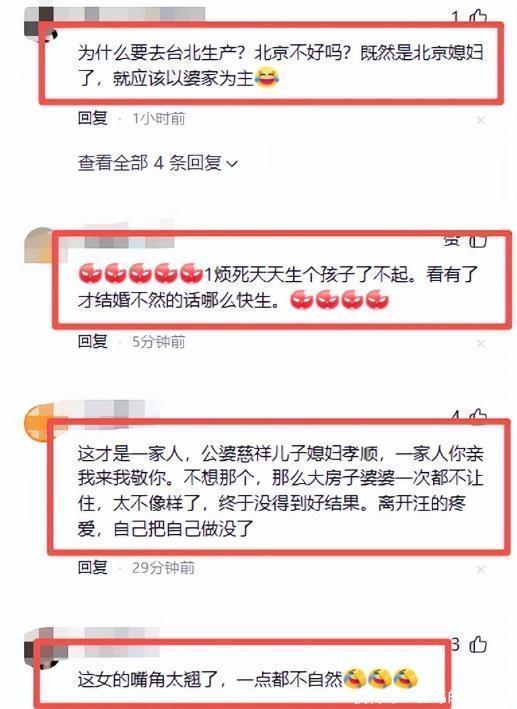517x709 pixels.
Task: Expand 查看全部 4 条回复
Action: click(x=157, y=163)
